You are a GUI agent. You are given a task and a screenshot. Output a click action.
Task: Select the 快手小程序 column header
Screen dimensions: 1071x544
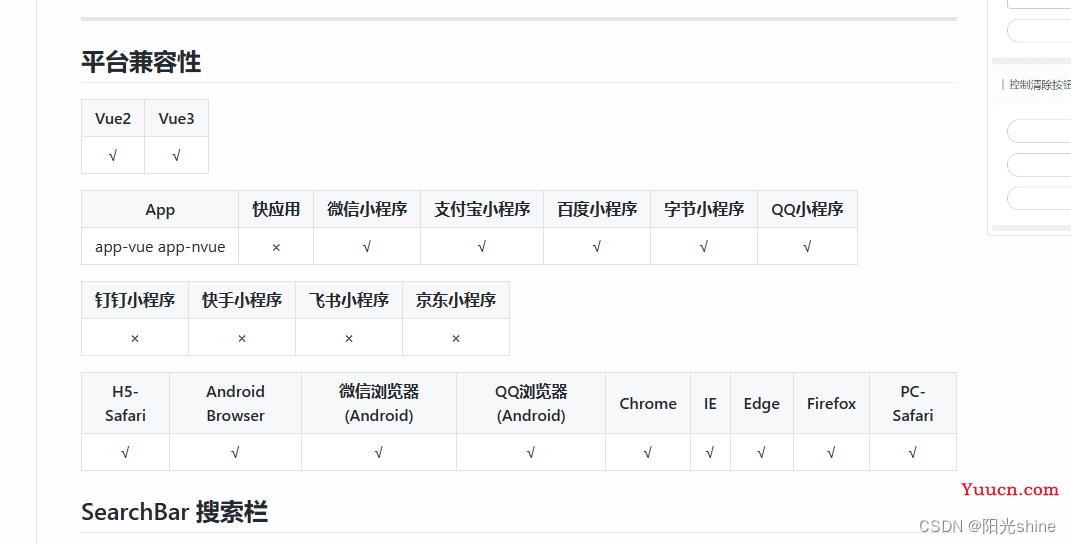(242, 300)
